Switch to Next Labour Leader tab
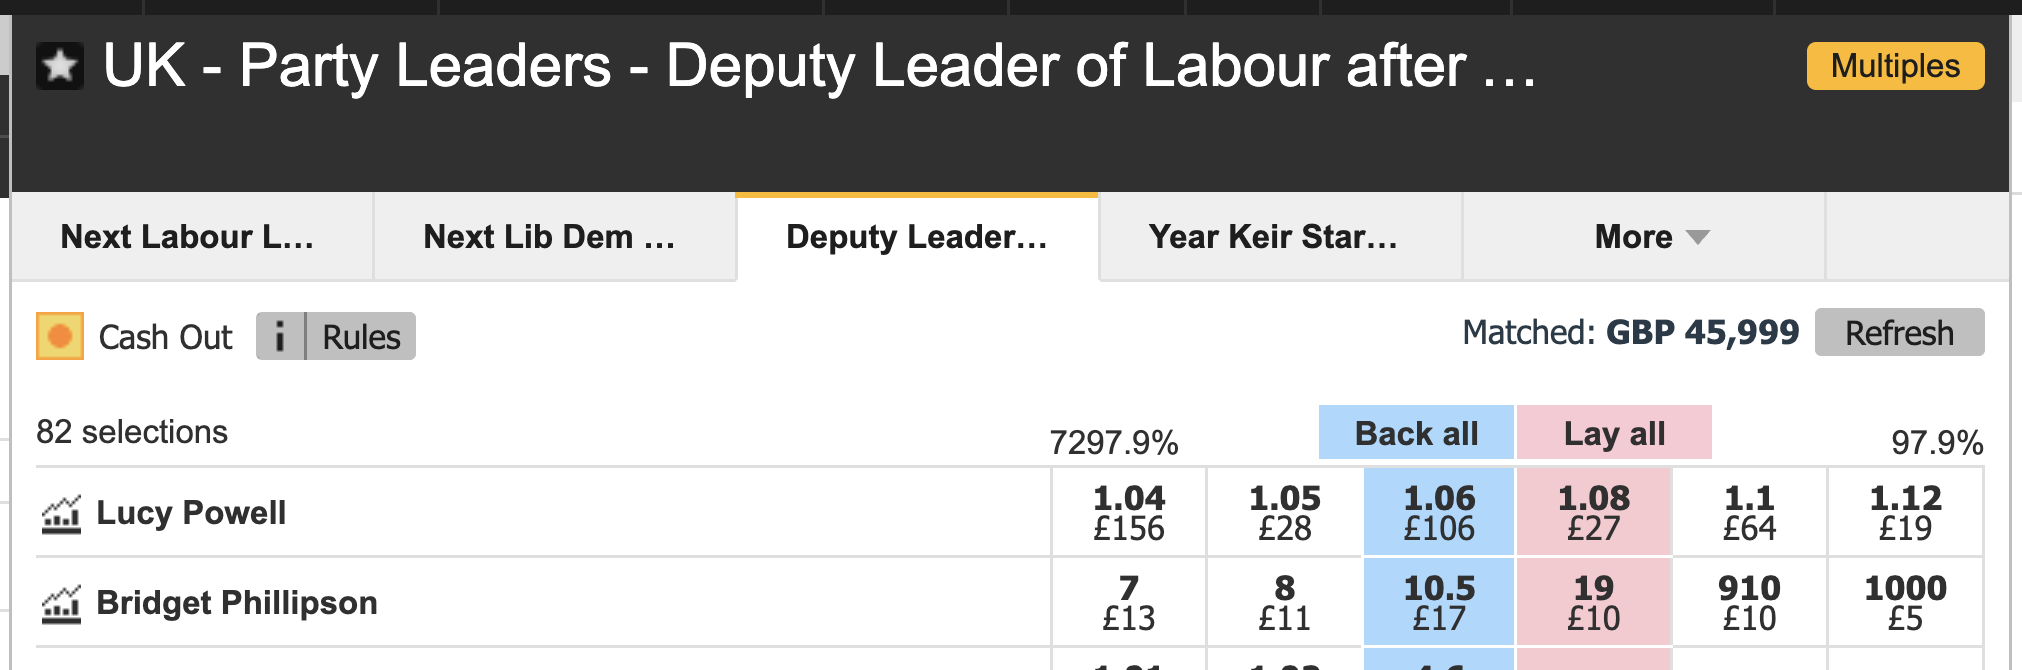The height and width of the screenshot is (670, 2022). click(x=188, y=237)
